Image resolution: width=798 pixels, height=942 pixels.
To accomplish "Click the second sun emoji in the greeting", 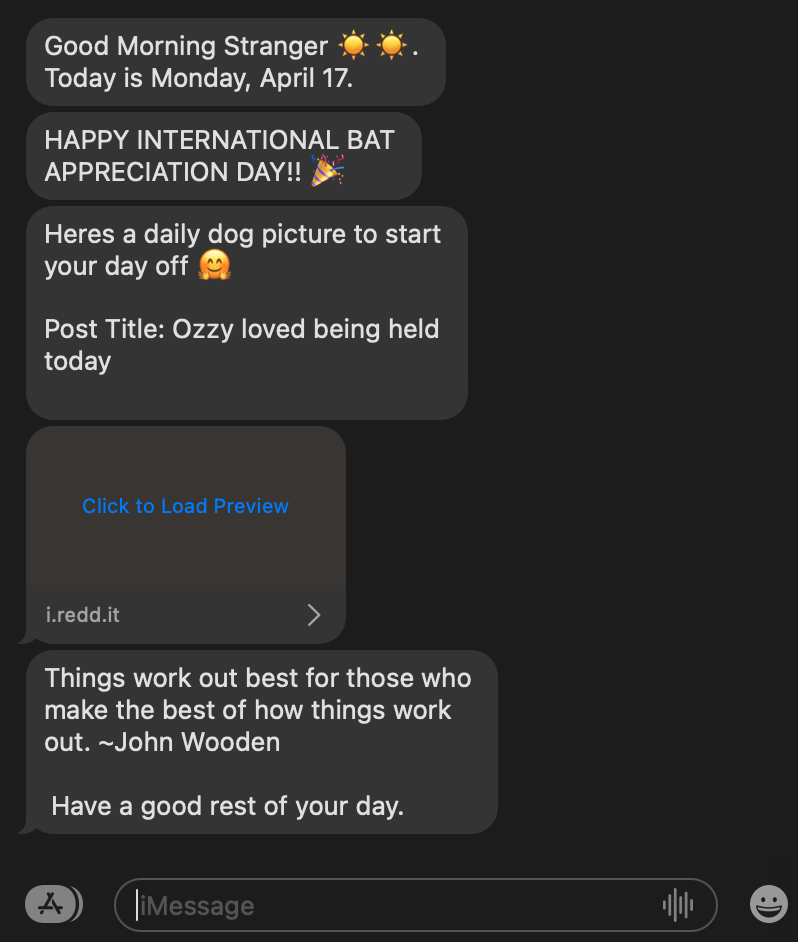I will tap(391, 46).
